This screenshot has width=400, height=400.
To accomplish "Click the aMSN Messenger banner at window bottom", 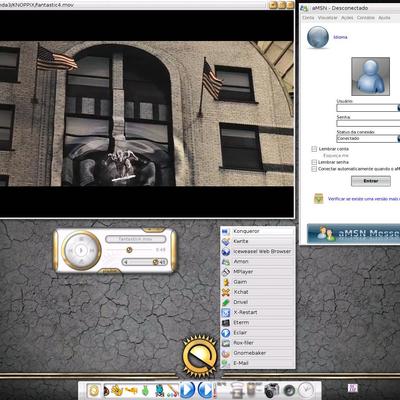I will pyautogui.click(x=353, y=233).
